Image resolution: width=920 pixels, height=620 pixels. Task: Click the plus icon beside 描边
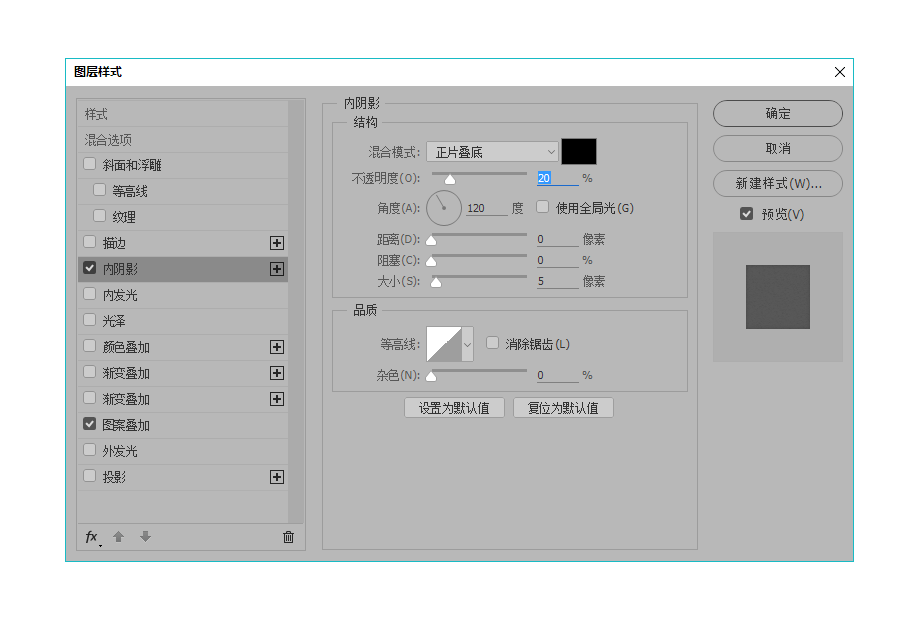coord(277,243)
